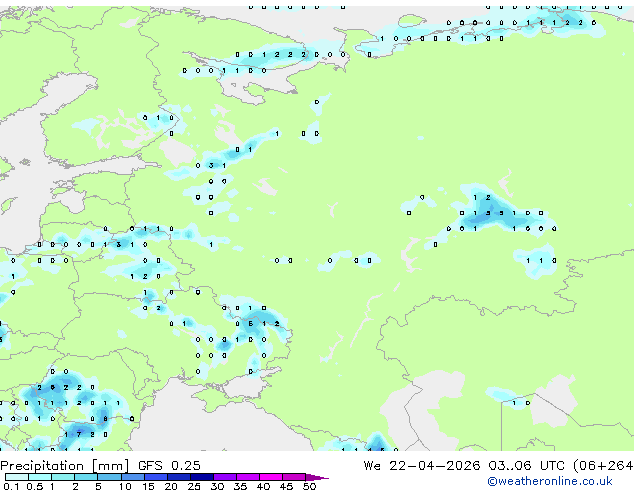Click the '0.1' legend scale label
Image resolution: width=634 pixels, height=490 pixels.
click(11, 486)
